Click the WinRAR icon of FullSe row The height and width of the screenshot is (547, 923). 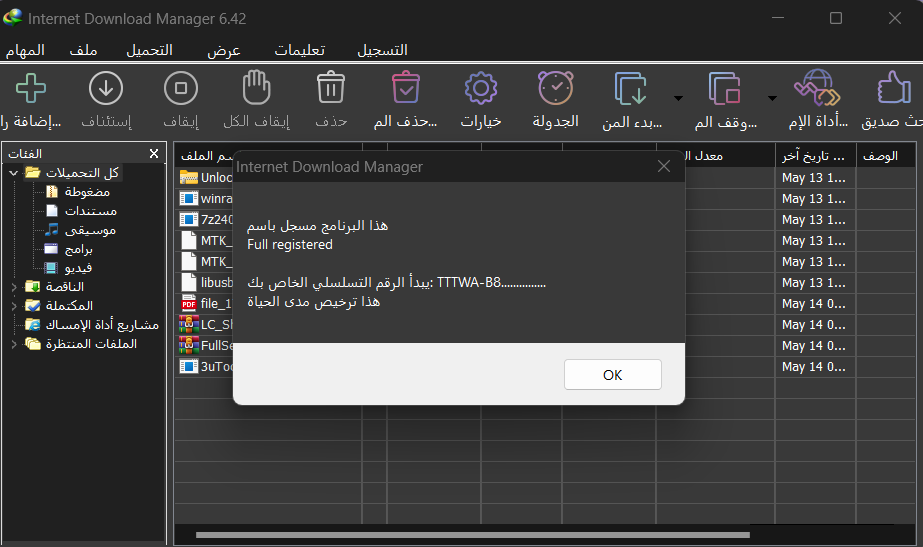click(188, 345)
